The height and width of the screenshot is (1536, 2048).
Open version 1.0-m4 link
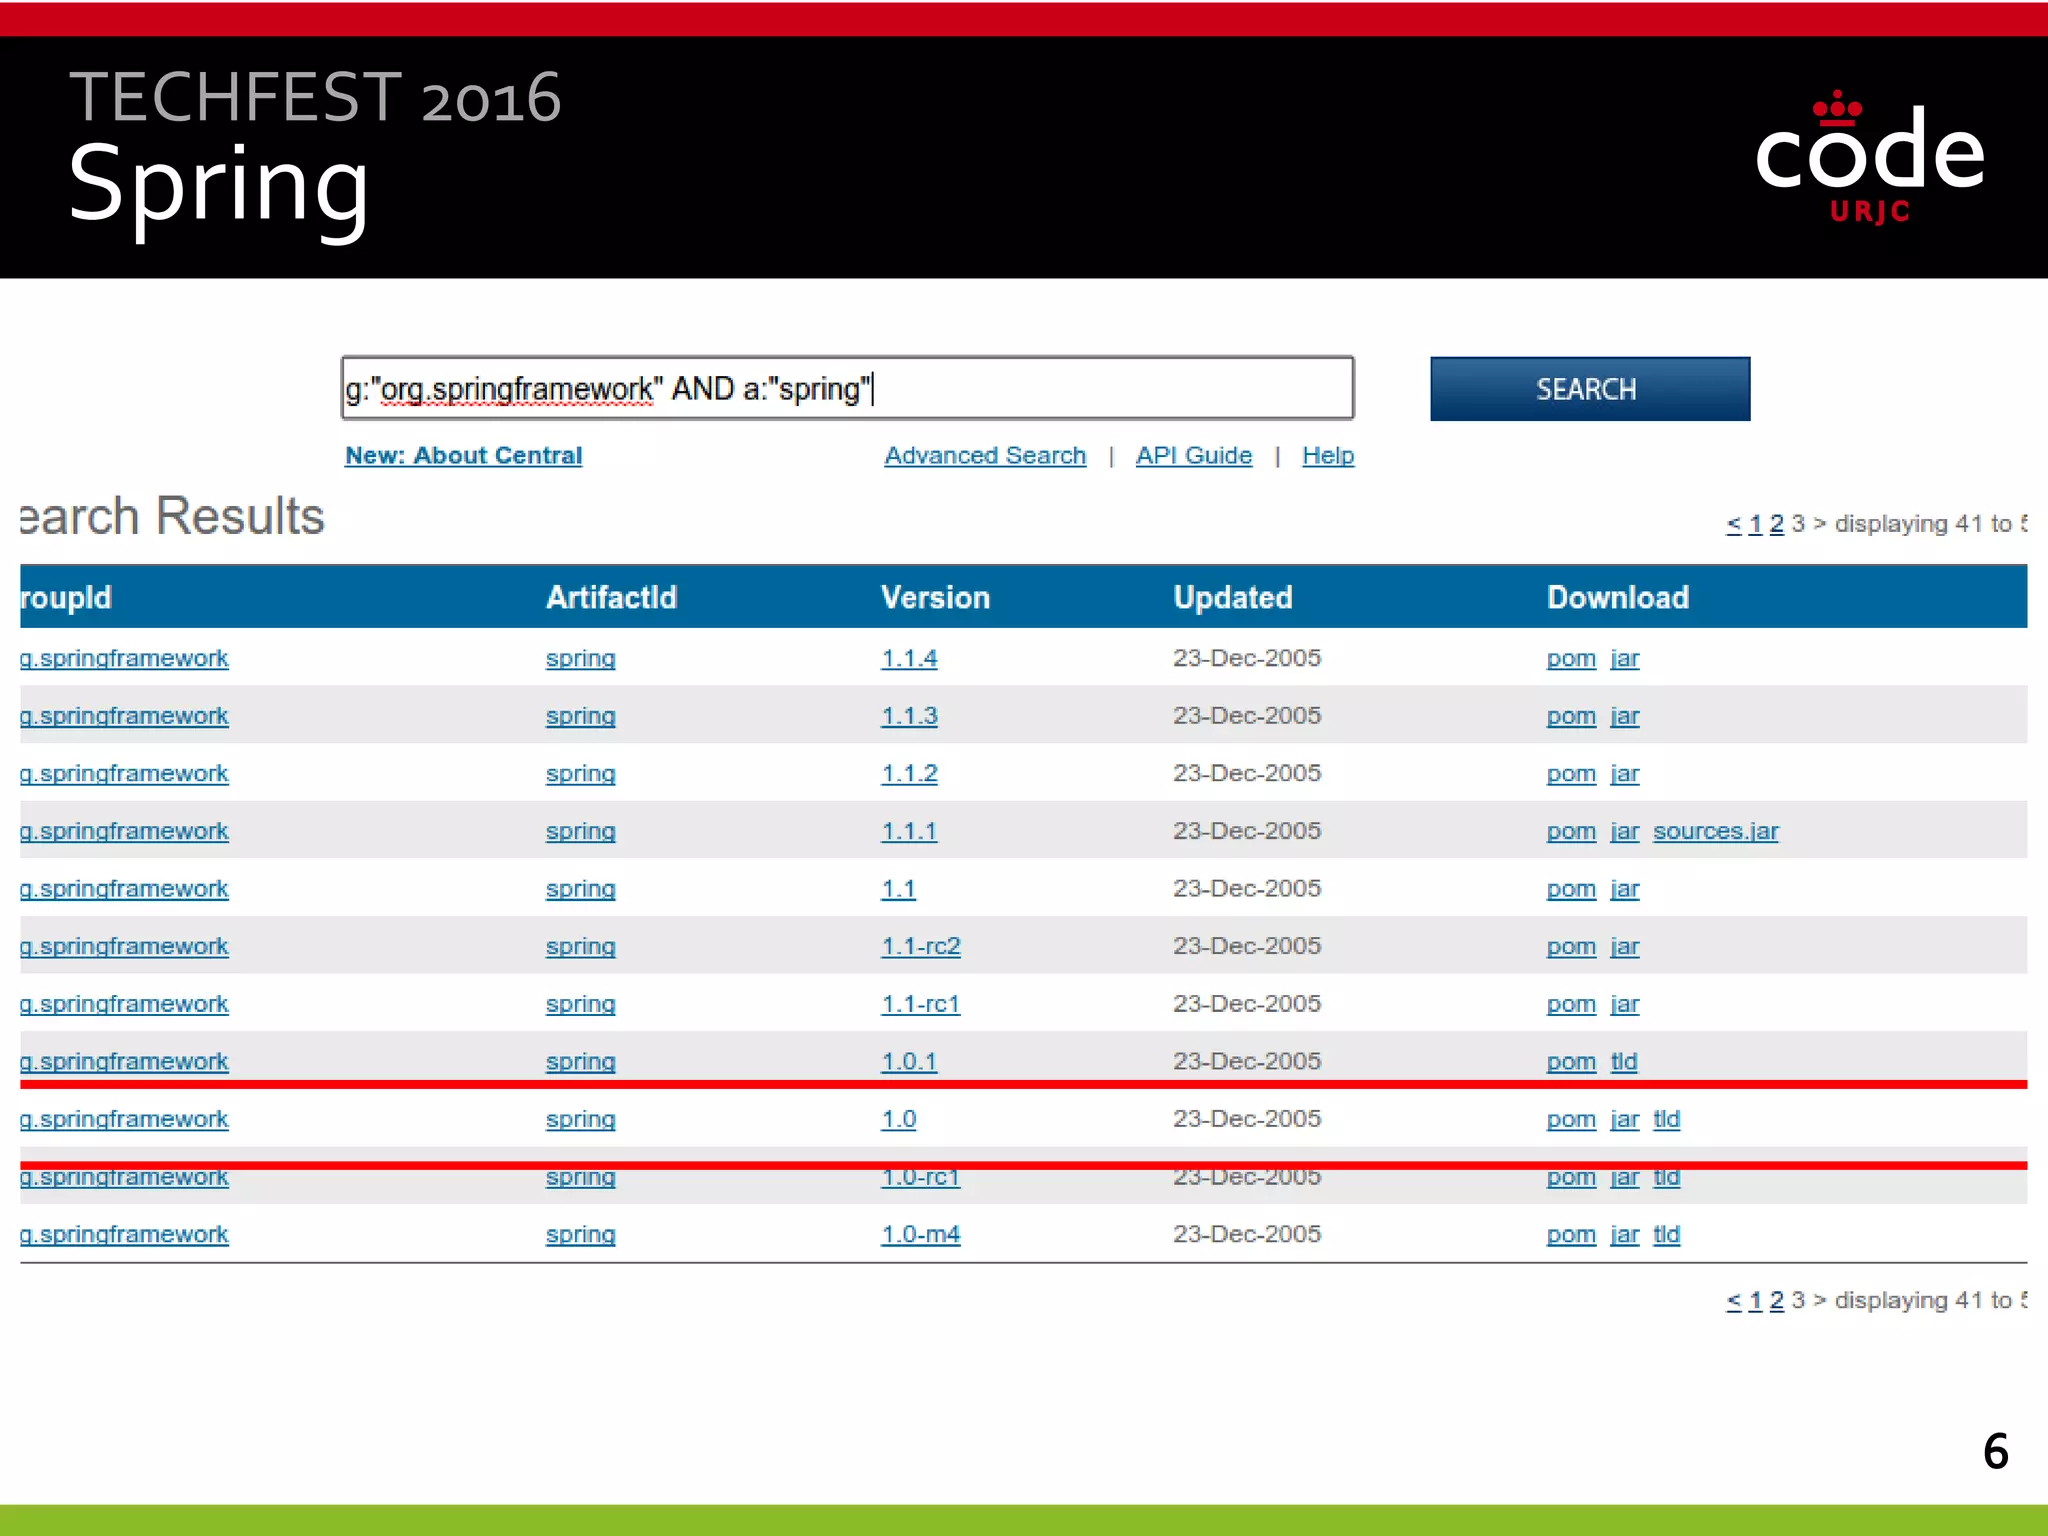(x=920, y=1235)
